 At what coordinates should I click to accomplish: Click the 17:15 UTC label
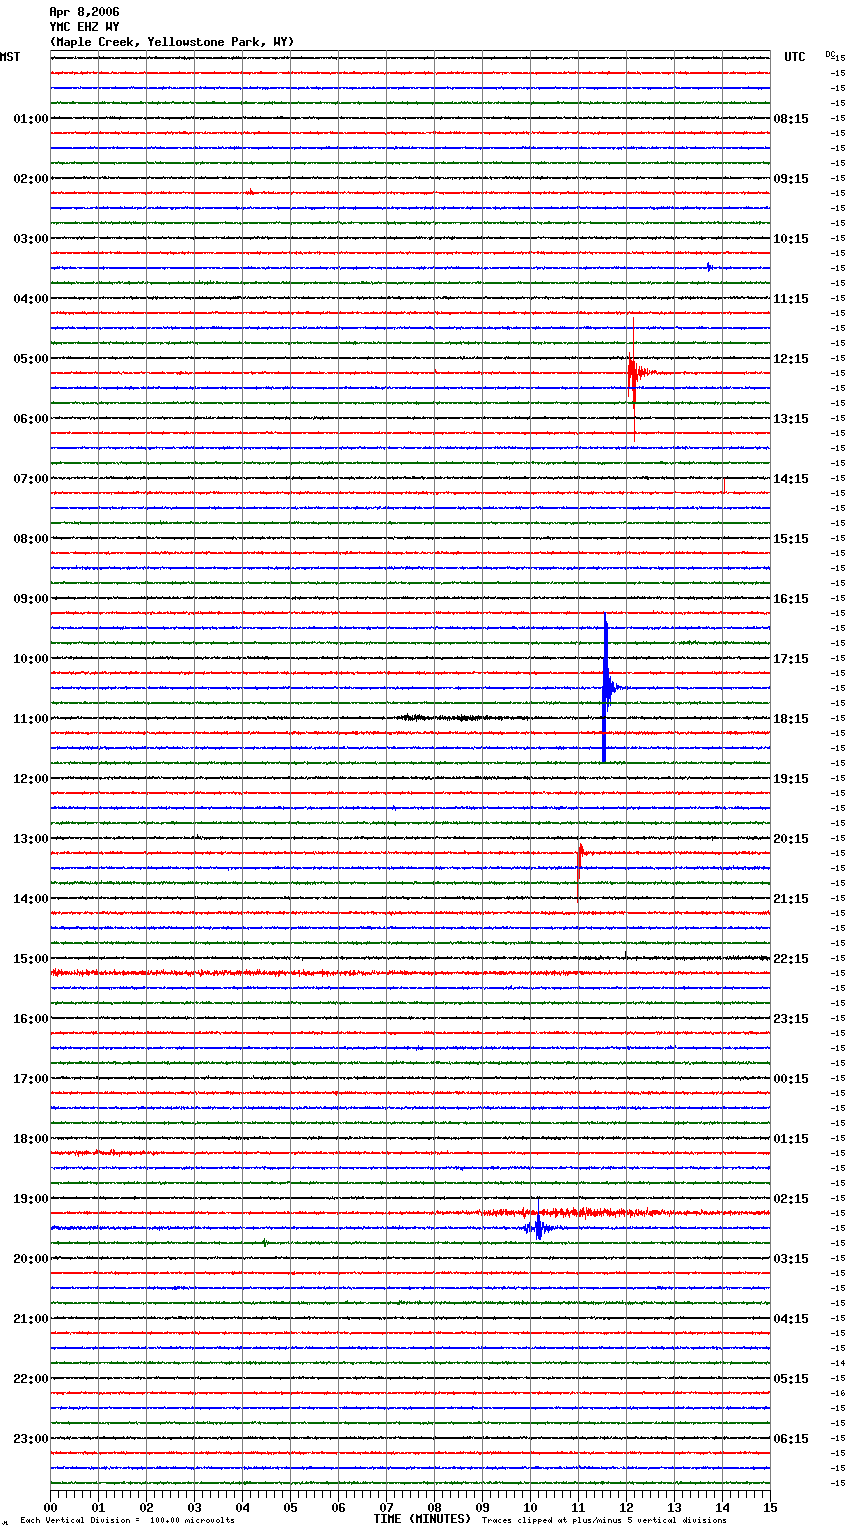point(791,658)
